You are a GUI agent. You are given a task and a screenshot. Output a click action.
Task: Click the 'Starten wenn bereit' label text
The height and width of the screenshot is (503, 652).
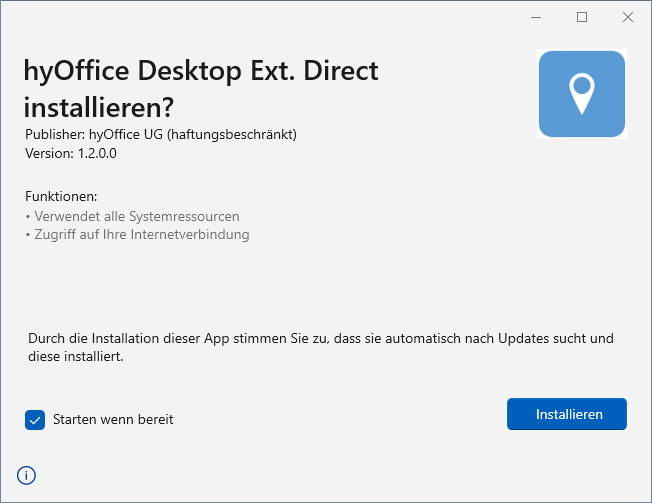pos(113,420)
